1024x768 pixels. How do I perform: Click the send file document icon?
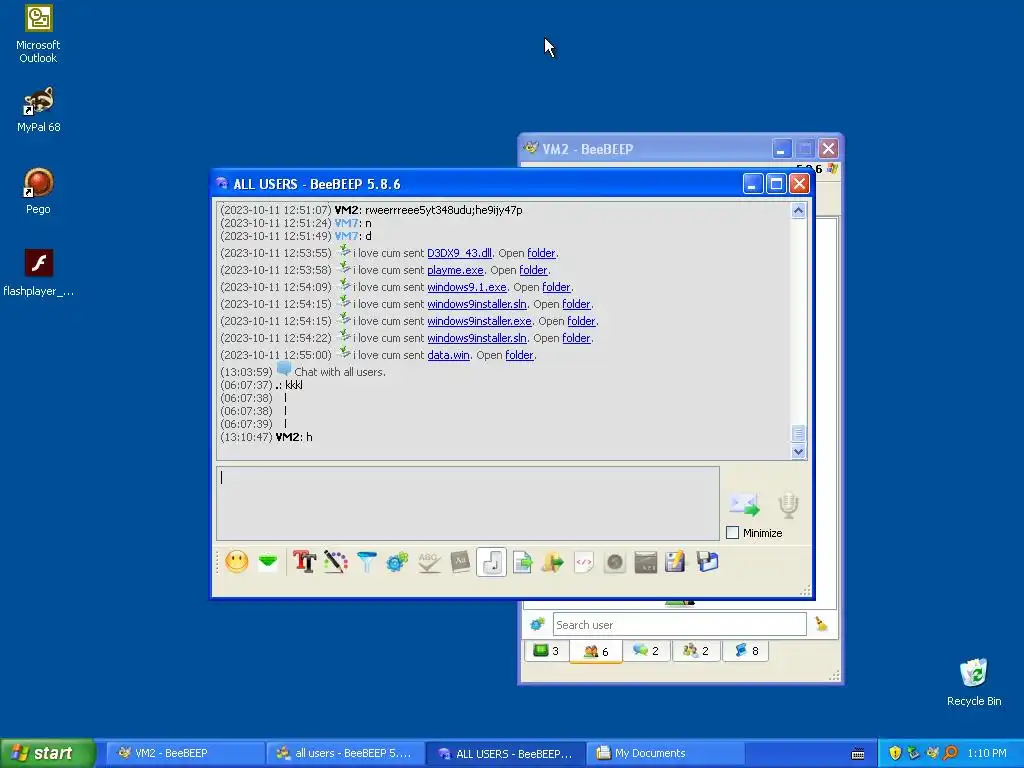[522, 562]
